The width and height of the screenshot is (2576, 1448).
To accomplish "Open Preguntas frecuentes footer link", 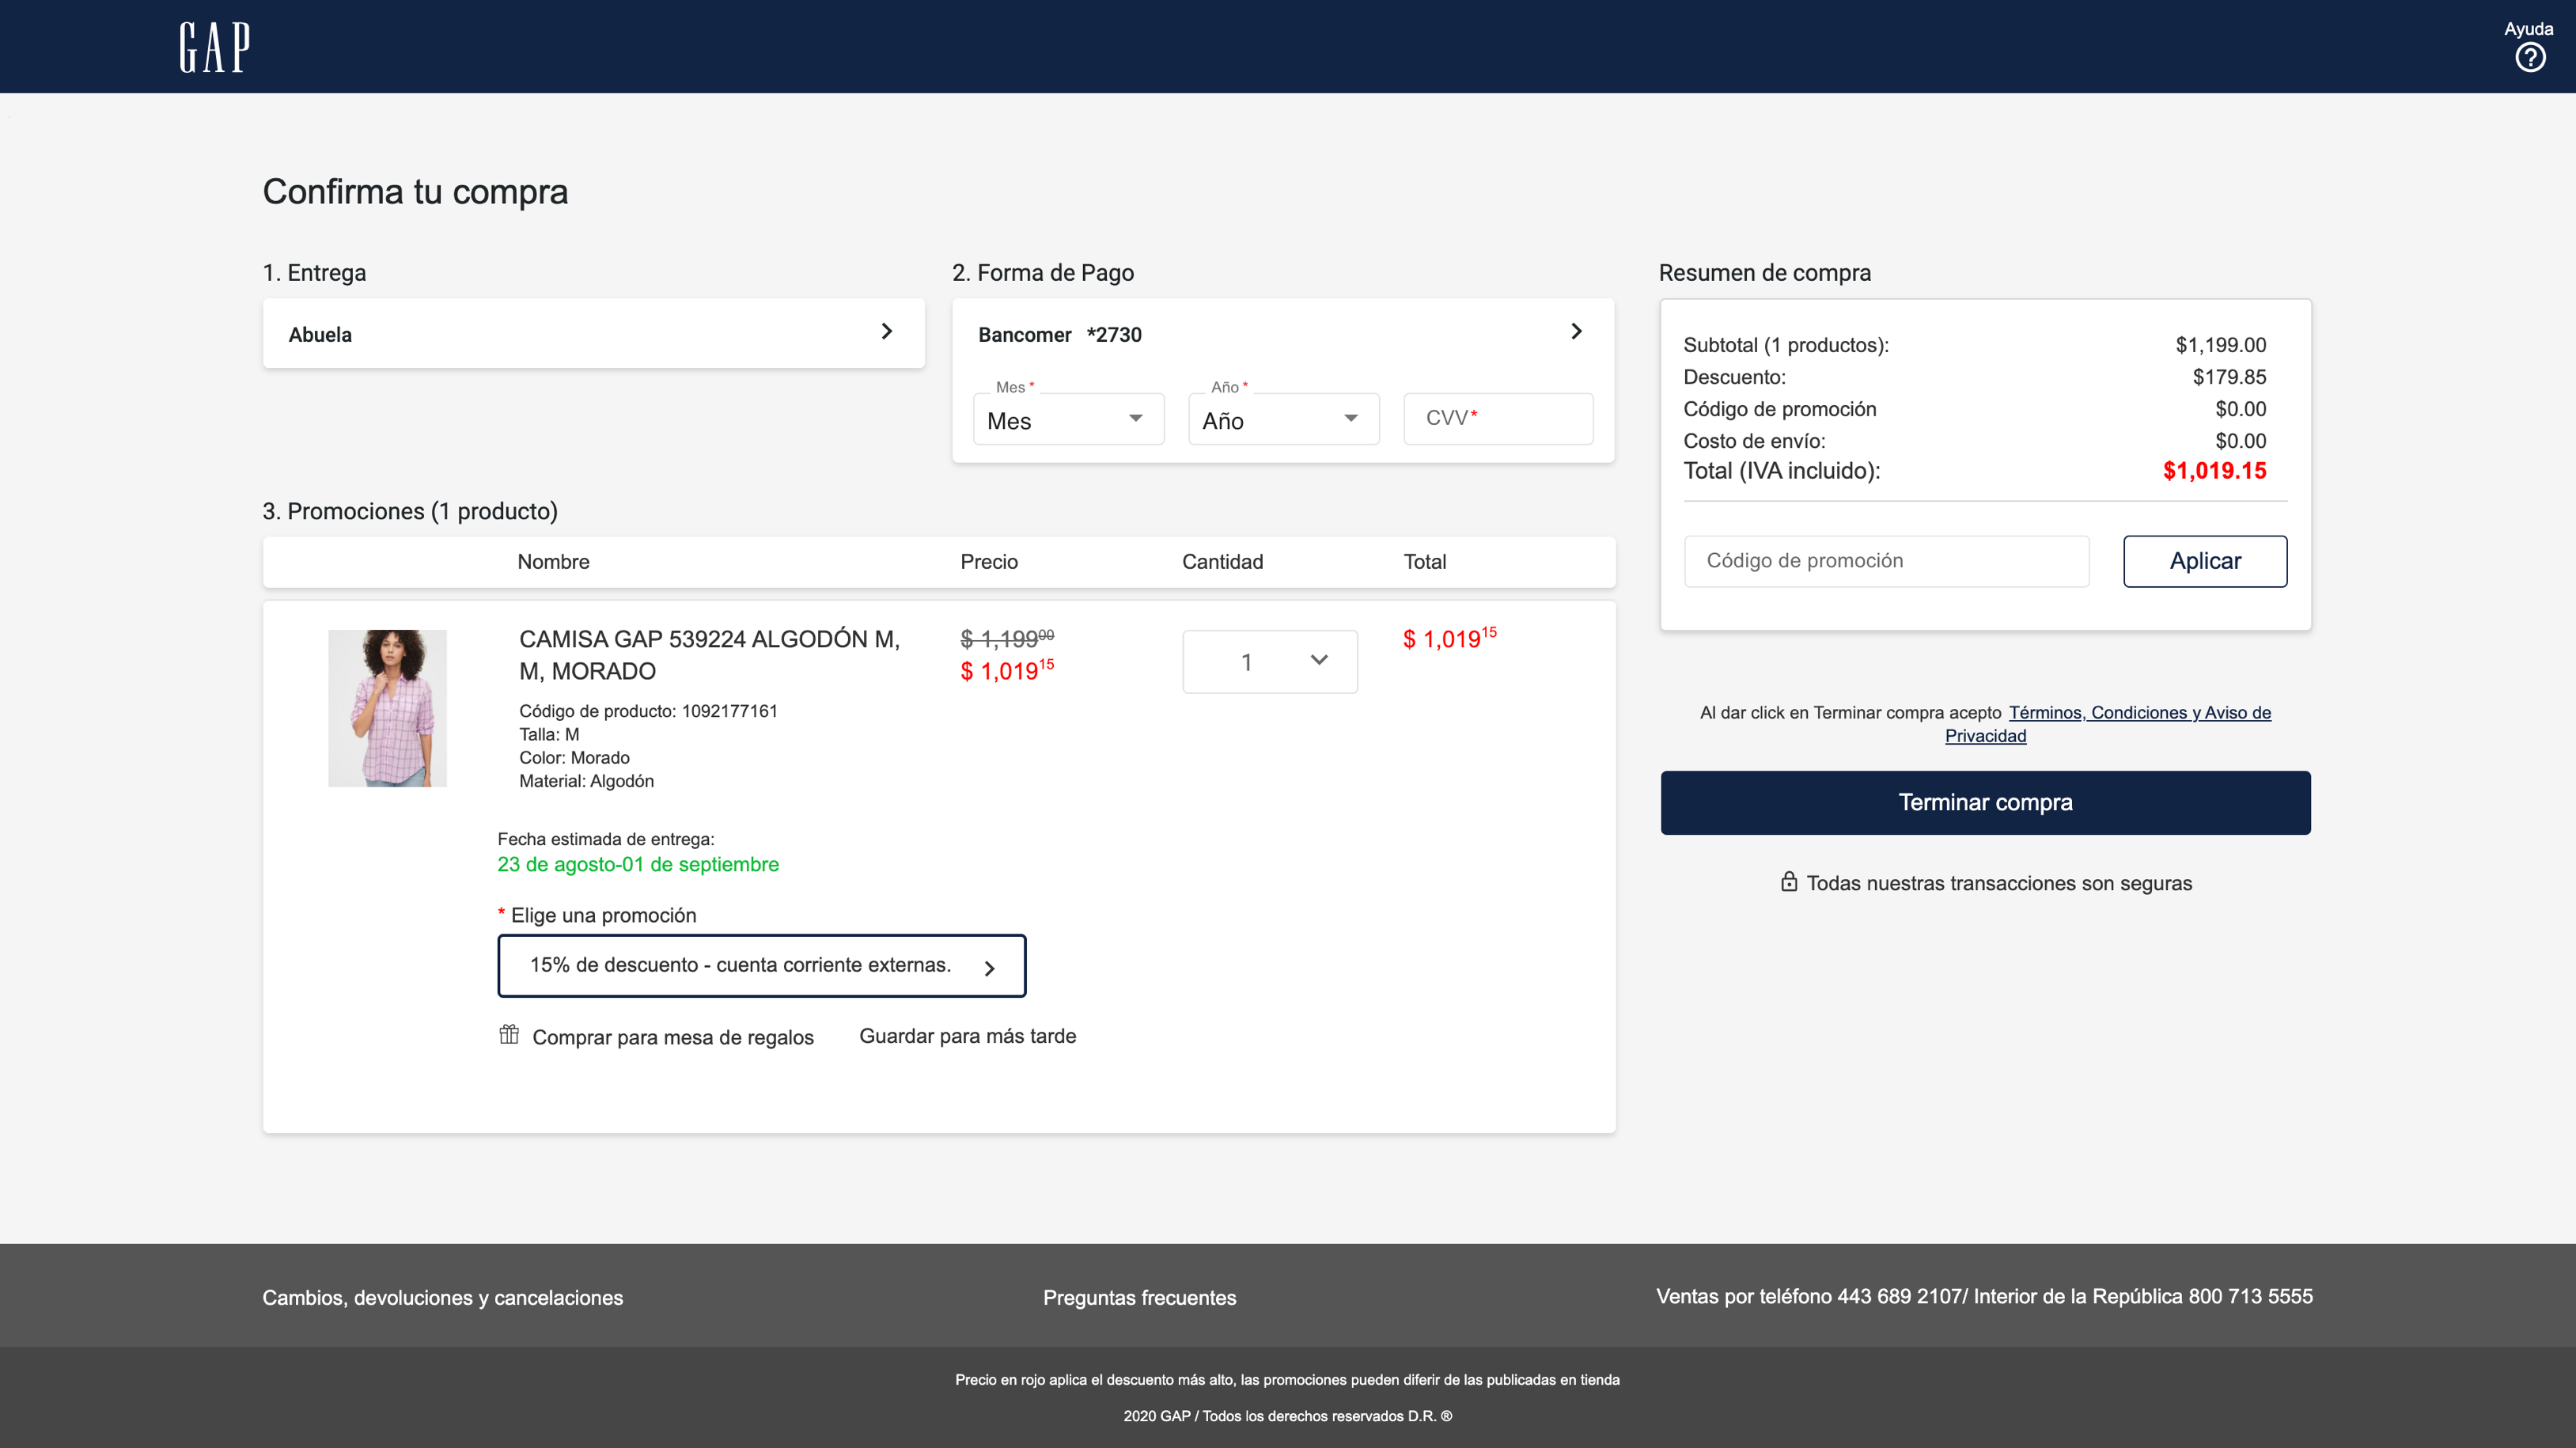I will click(1139, 1298).
